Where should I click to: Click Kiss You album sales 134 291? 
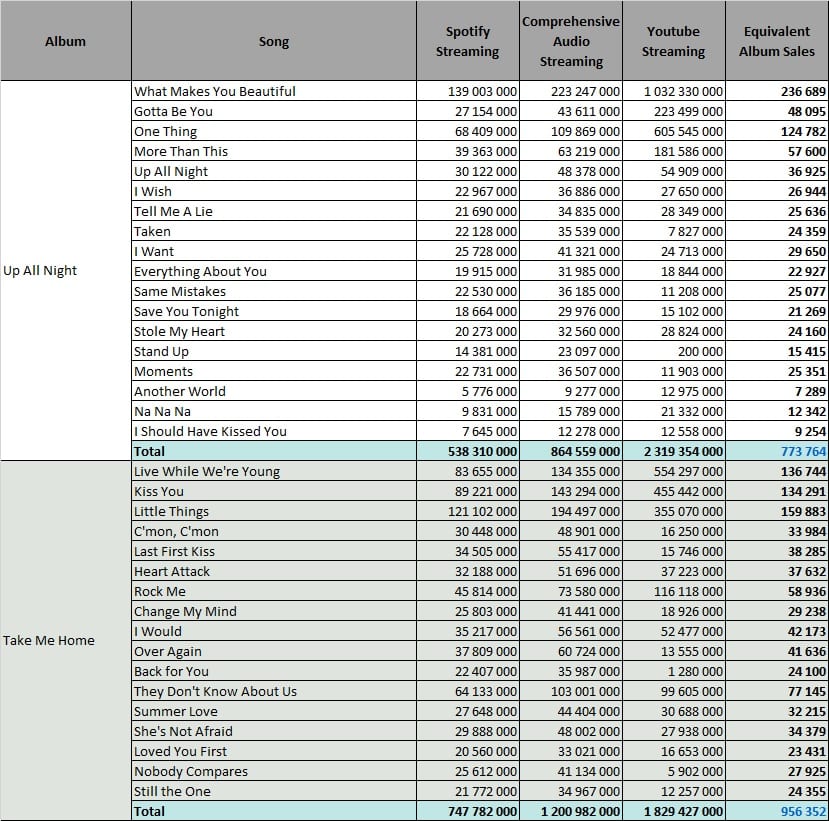click(x=777, y=492)
